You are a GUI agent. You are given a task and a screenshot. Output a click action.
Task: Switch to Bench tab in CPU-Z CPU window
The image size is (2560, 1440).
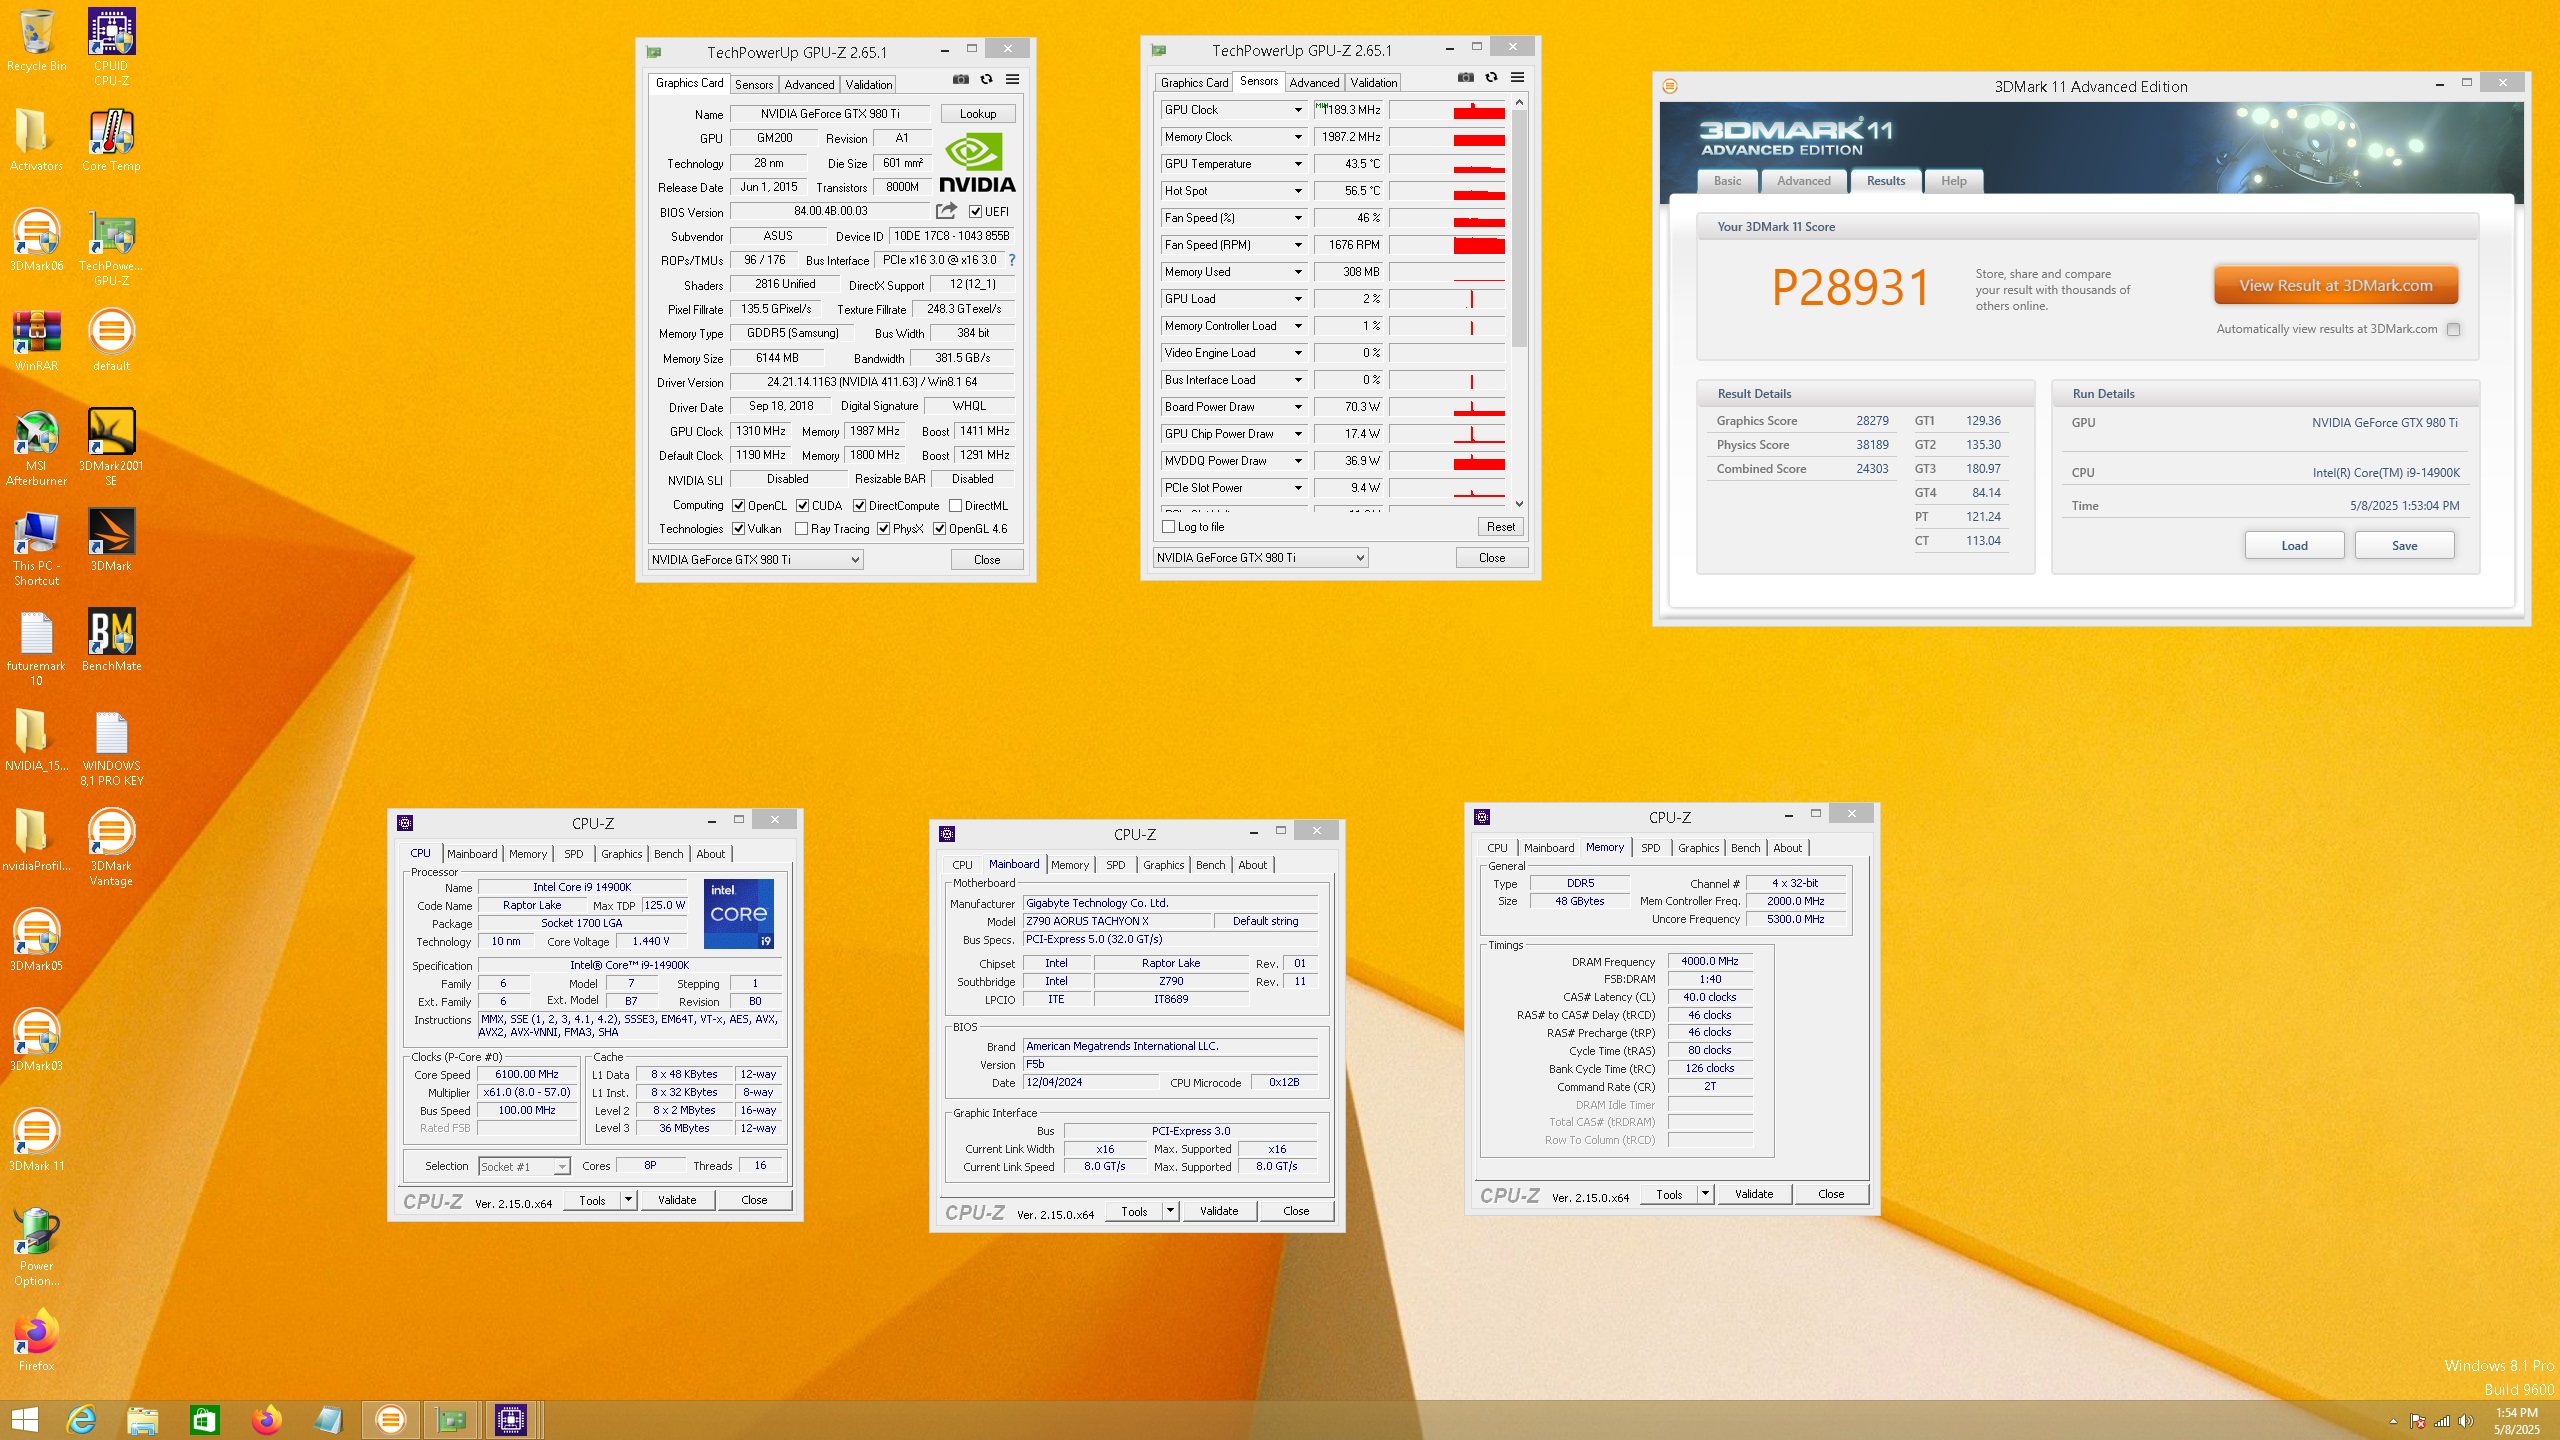(668, 854)
